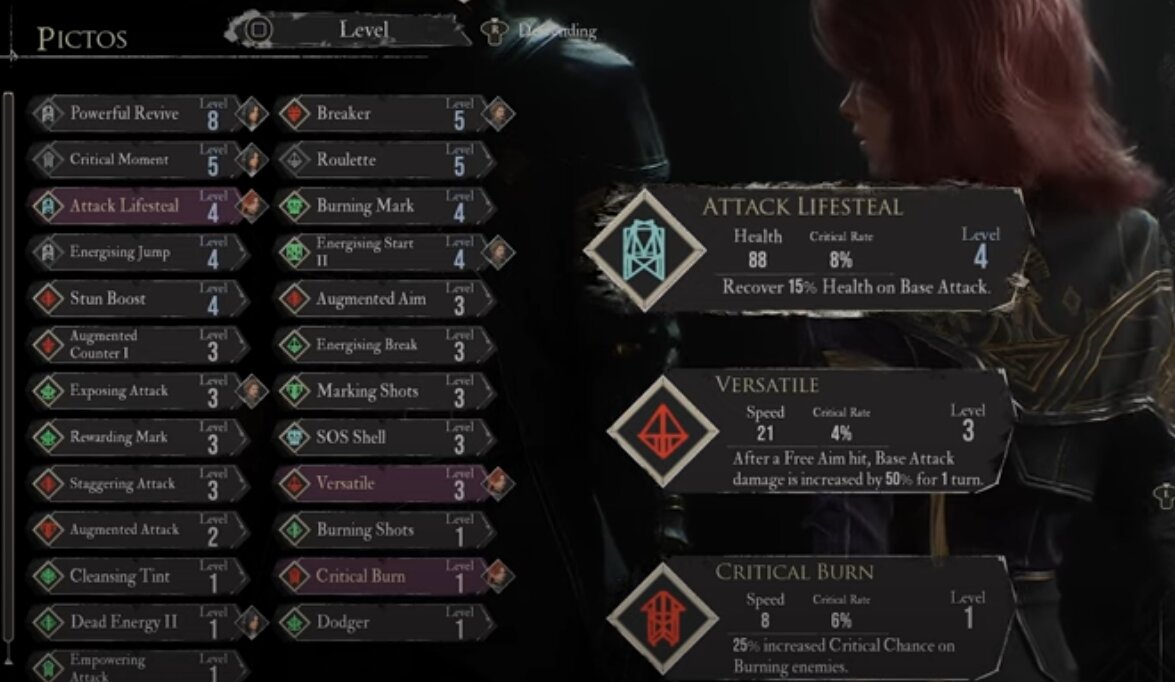Choose the Cleansing Tint picto
Screen dimensions: 1175x682
(139, 576)
